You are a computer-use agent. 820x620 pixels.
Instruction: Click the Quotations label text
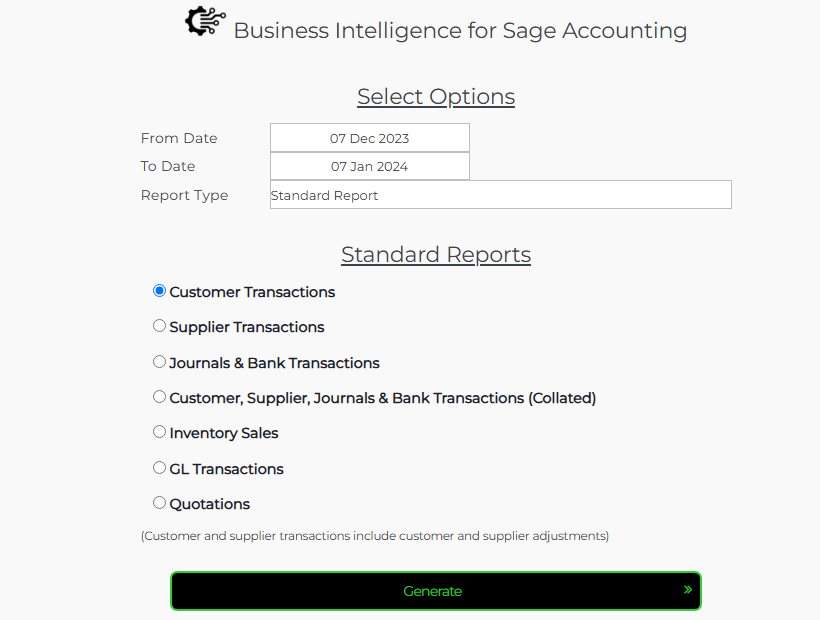pyautogui.click(x=210, y=504)
